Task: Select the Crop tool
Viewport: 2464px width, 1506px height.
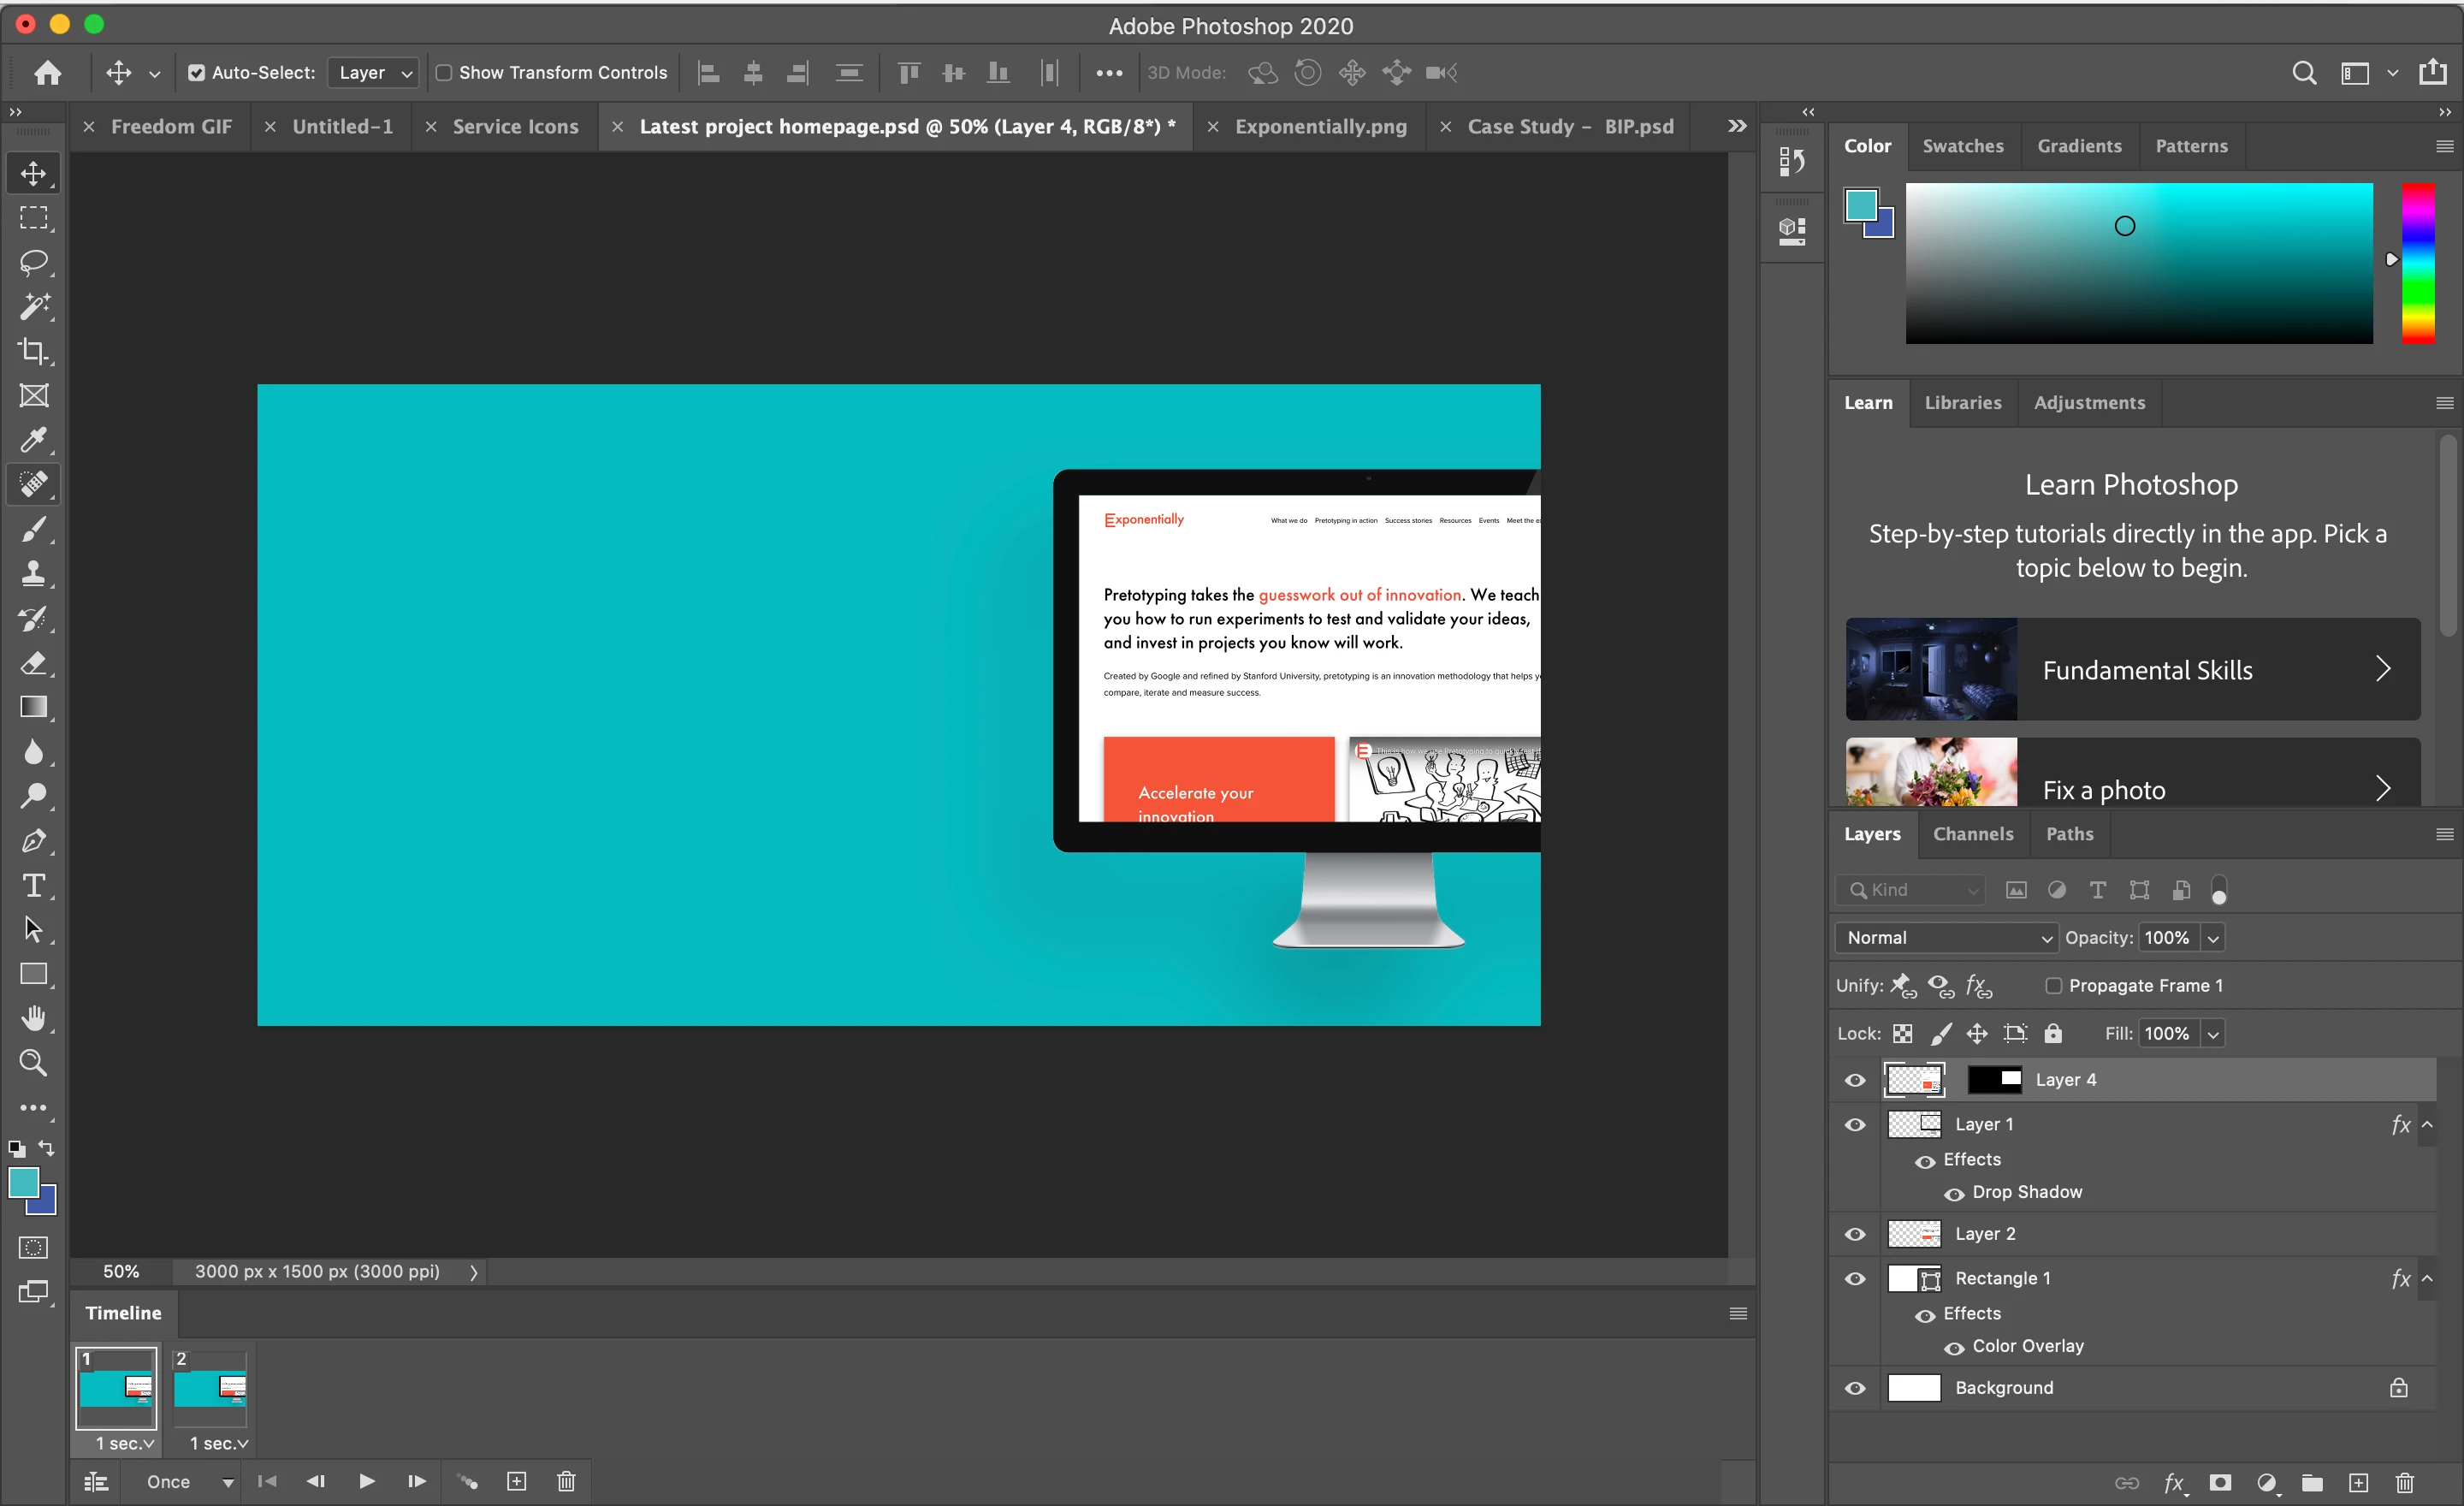Action: [33, 351]
